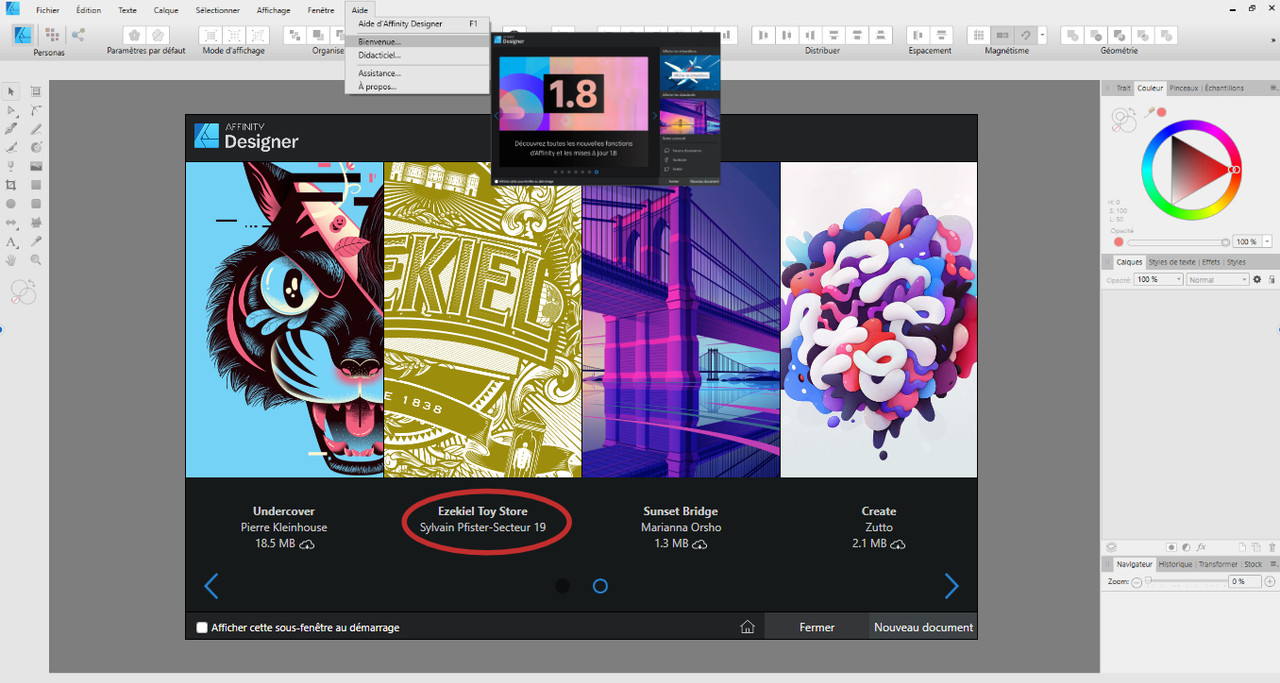This screenshot has width=1280, height=683.
Task: Show previous samples with left arrow
Action: [x=211, y=586]
